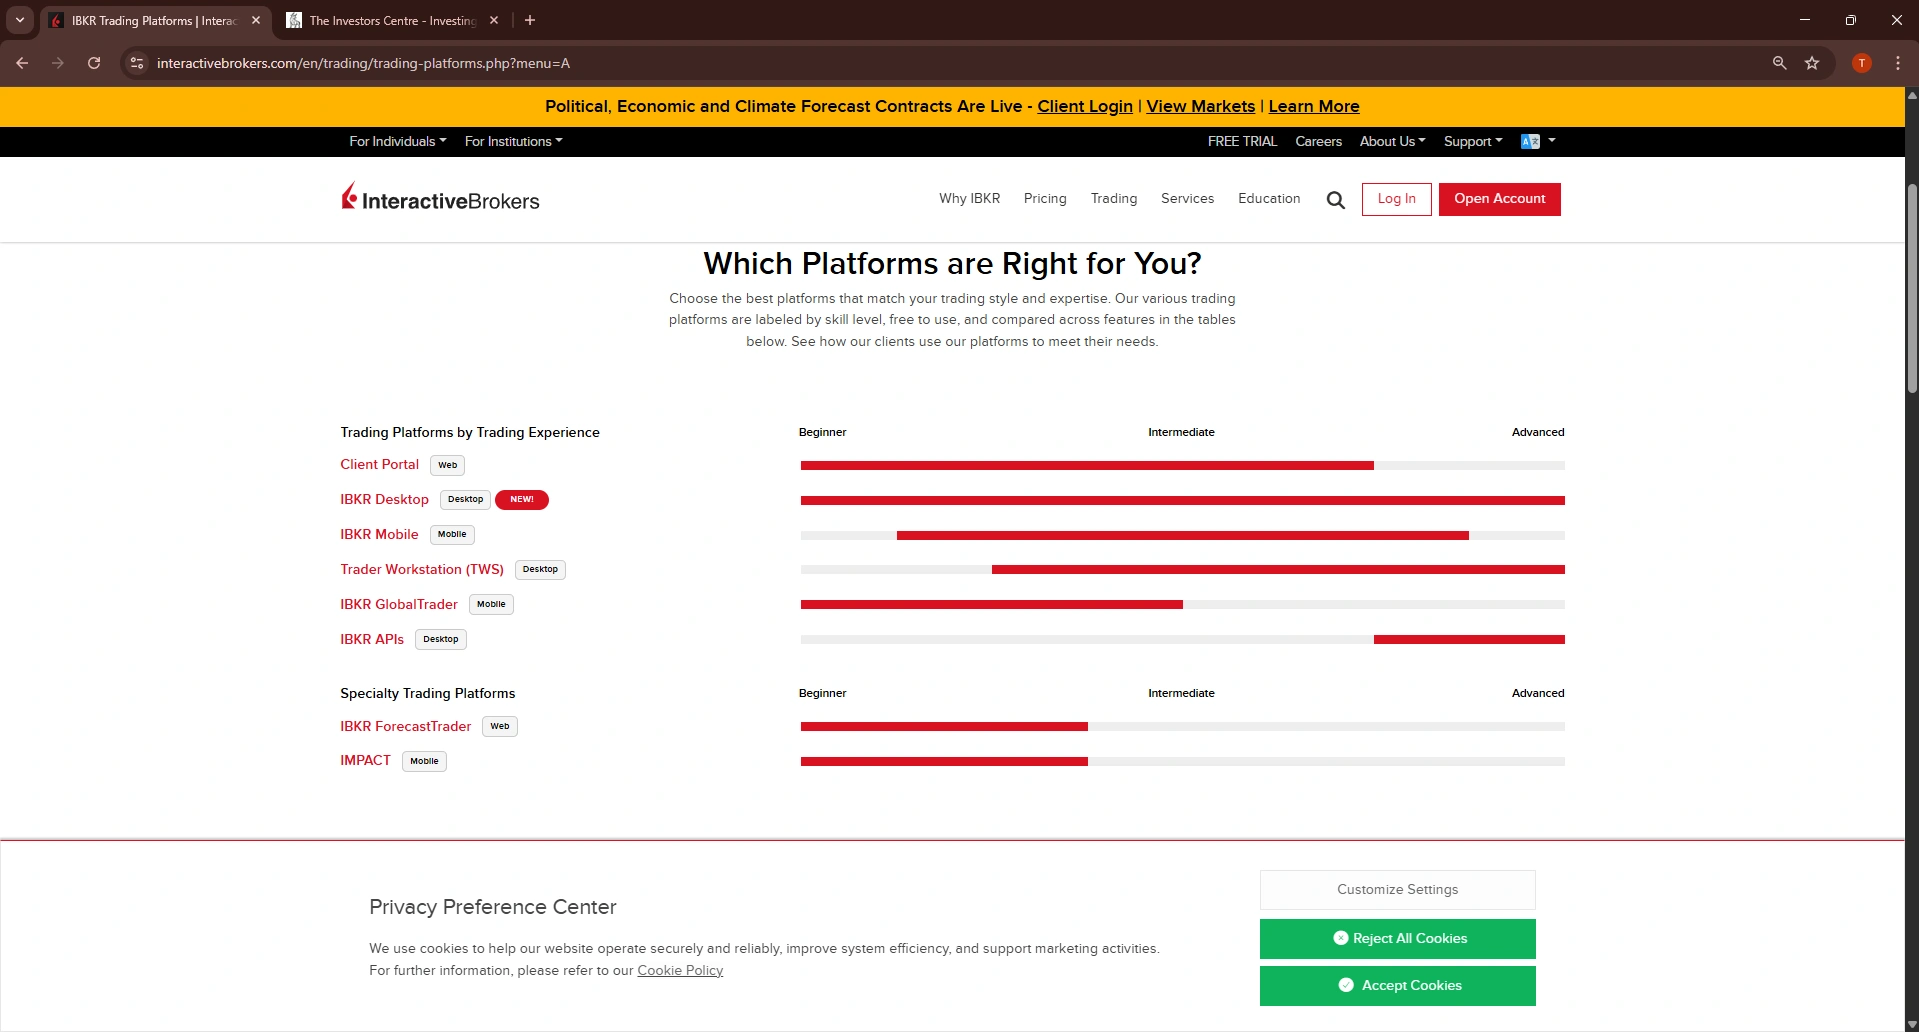Click the browser forward arrow
Screen dimensions: 1919x1032
click(x=58, y=63)
